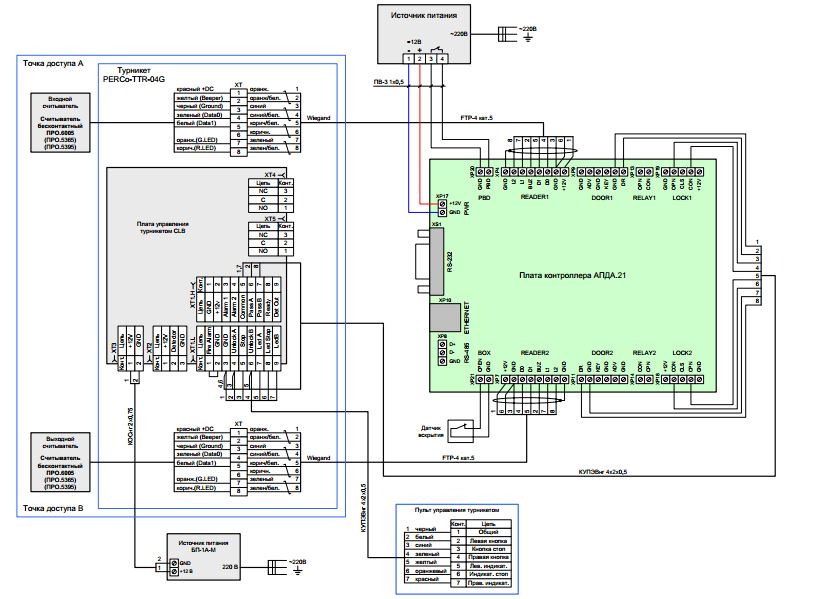
Task: Click the Источник питания БП-1А-М block
Action: pyautogui.click(x=203, y=557)
